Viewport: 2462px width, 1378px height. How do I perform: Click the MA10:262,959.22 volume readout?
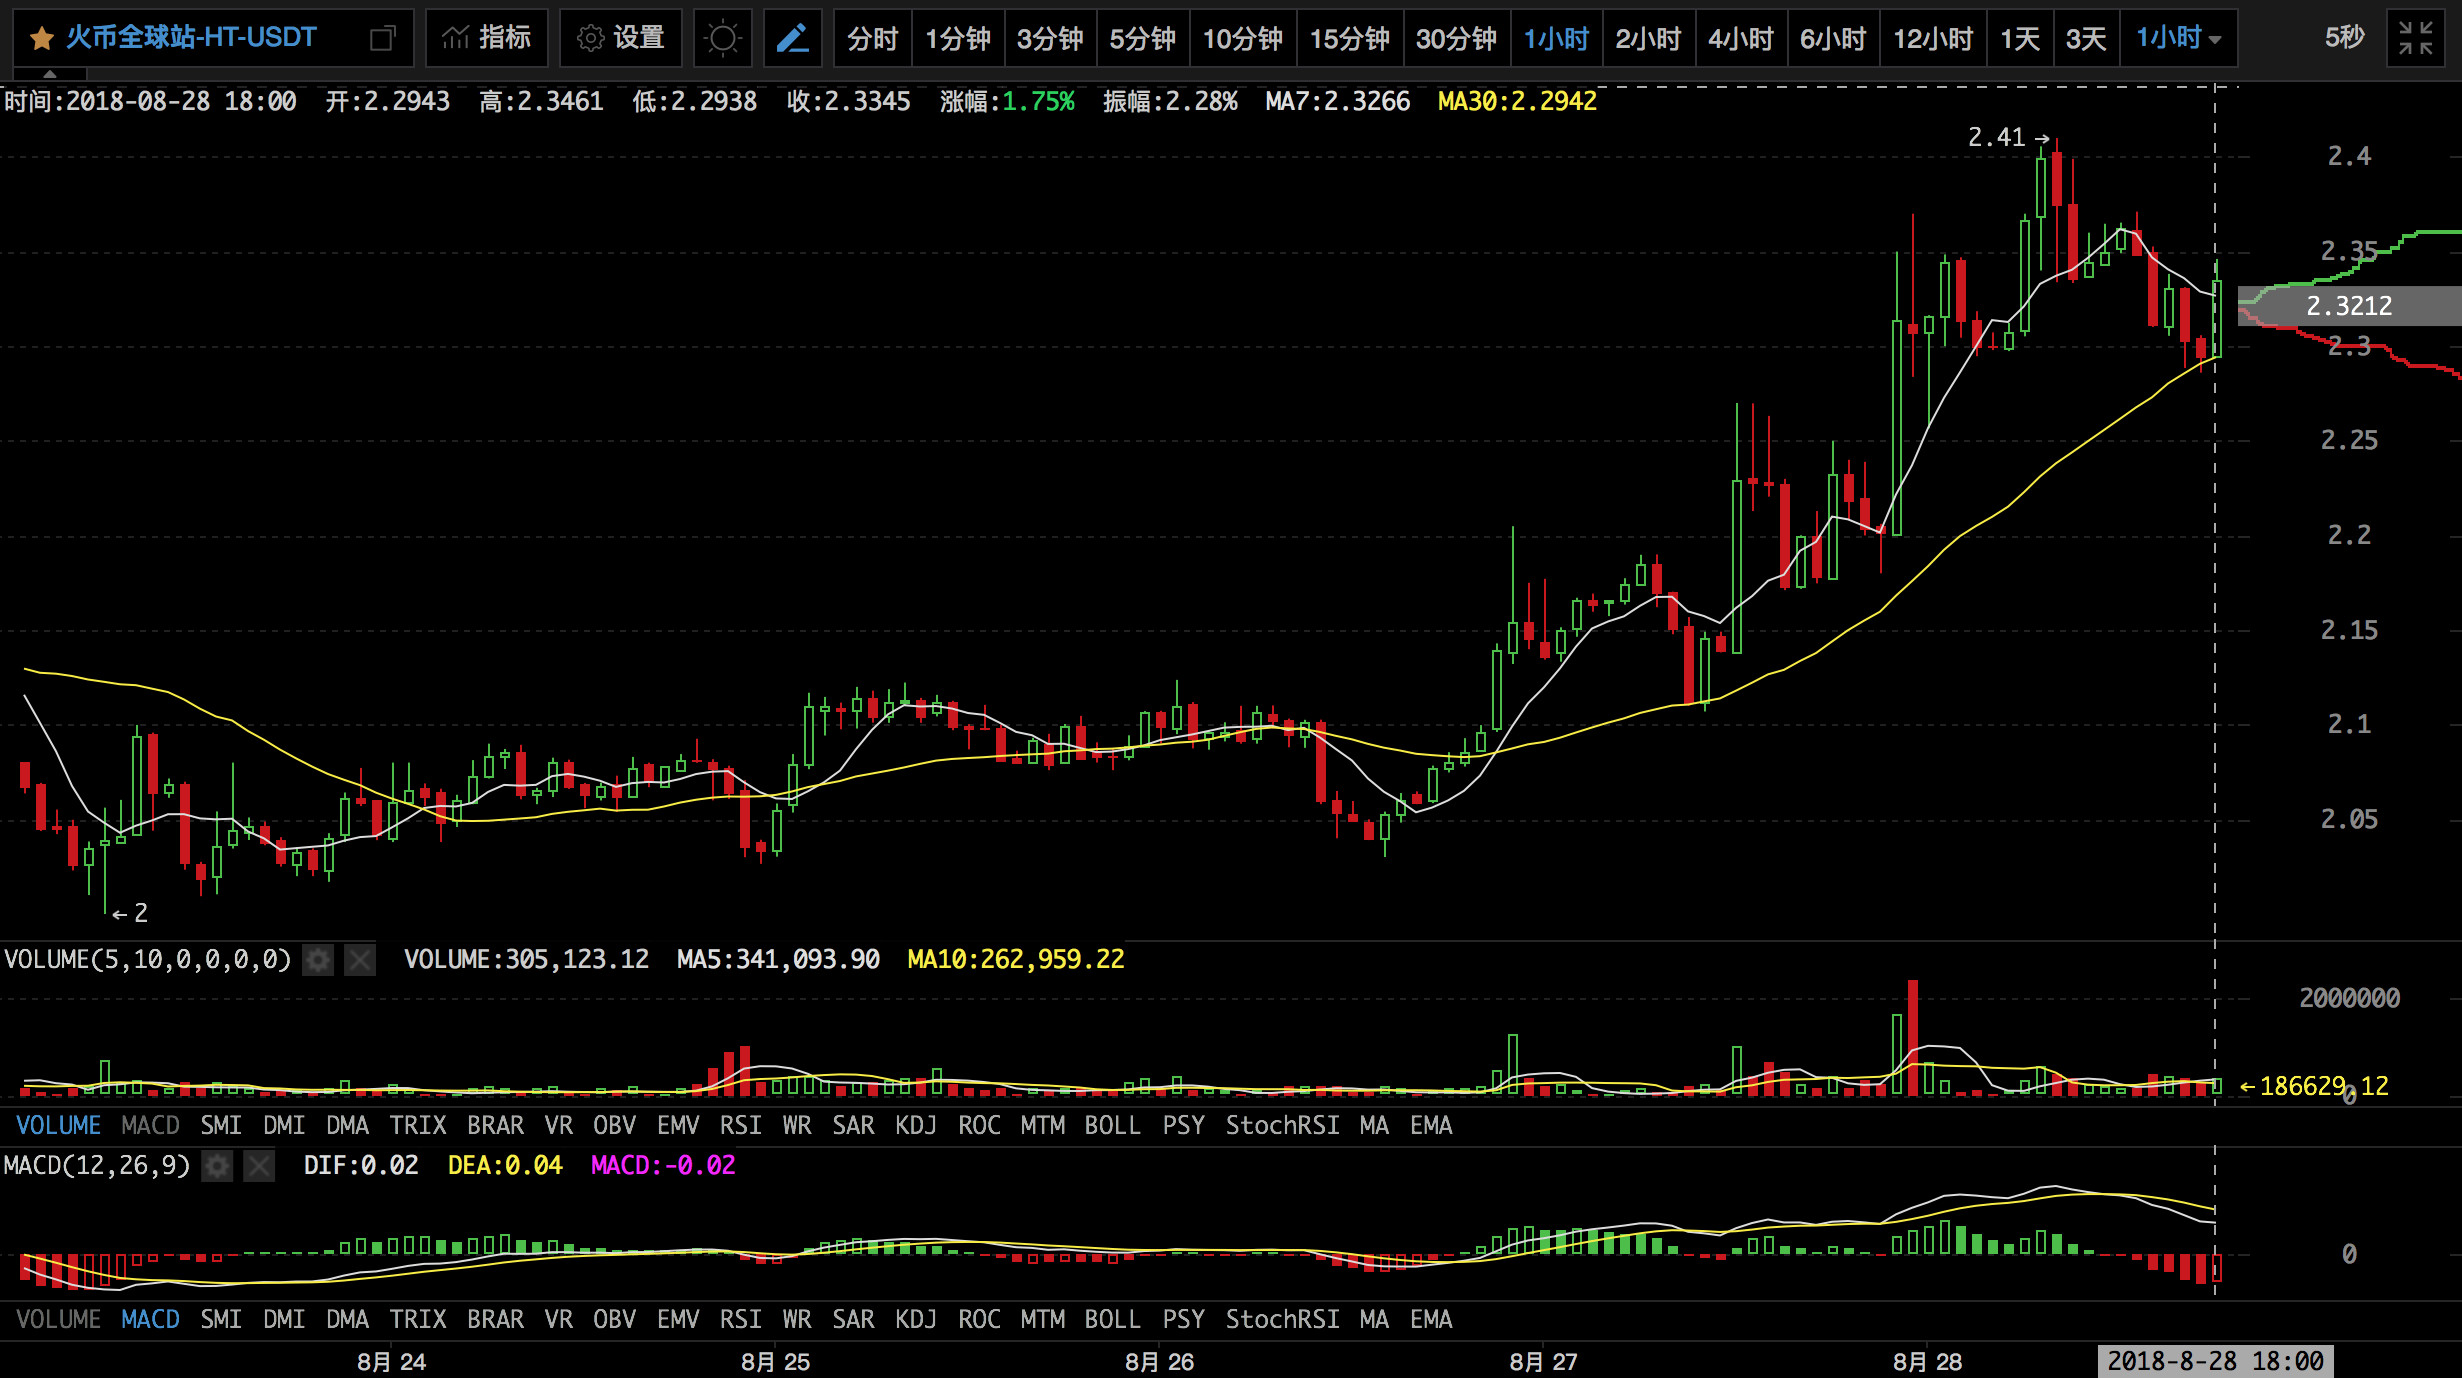1016,960
